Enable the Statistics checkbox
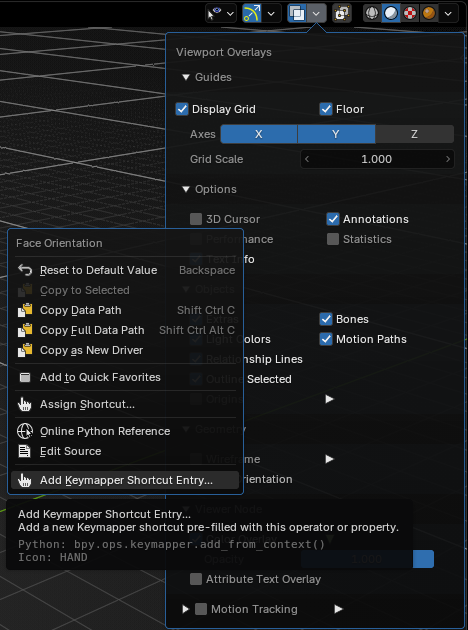The height and width of the screenshot is (630, 468). pyautogui.click(x=333, y=239)
